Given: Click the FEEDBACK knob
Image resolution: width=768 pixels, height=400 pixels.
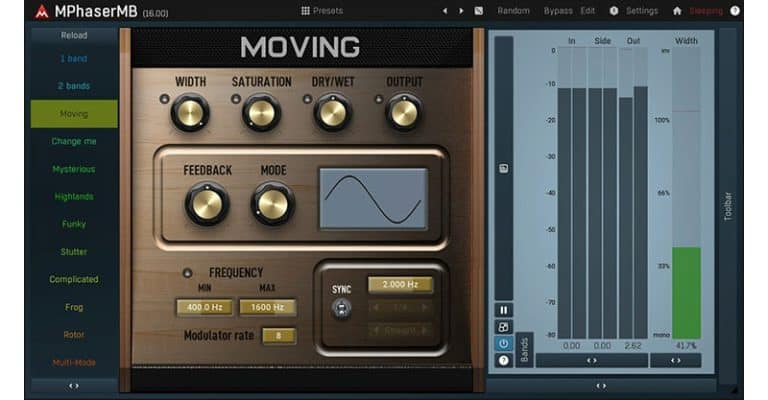Looking at the screenshot, I should (x=207, y=204).
